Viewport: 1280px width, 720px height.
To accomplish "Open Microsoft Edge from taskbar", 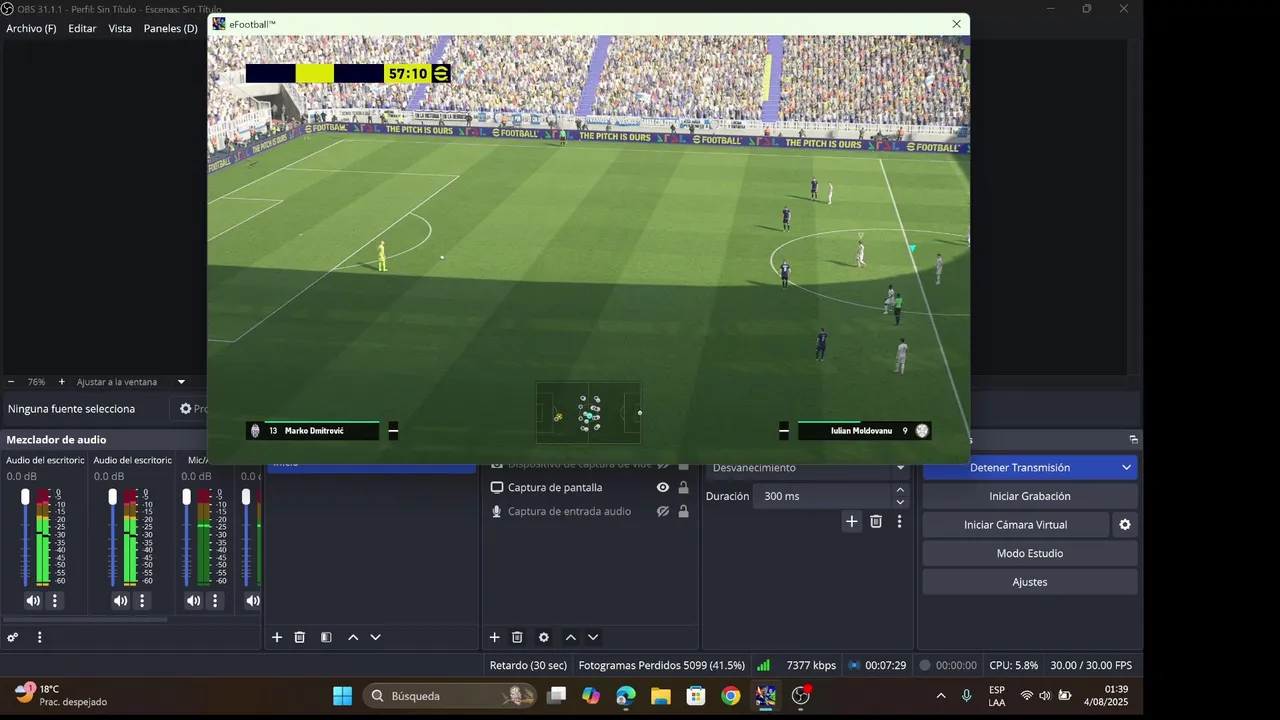I will pyautogui.click(x=626, y=696).
